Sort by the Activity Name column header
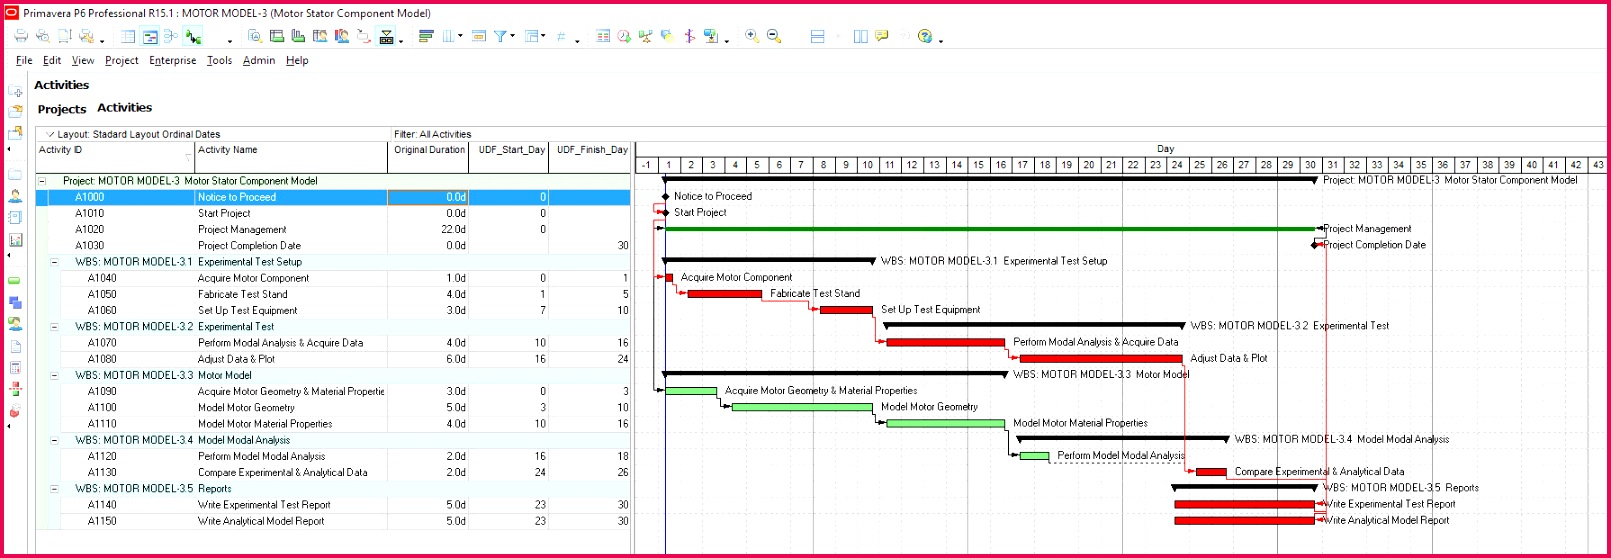1611x558 pixels. click(291, 157)
